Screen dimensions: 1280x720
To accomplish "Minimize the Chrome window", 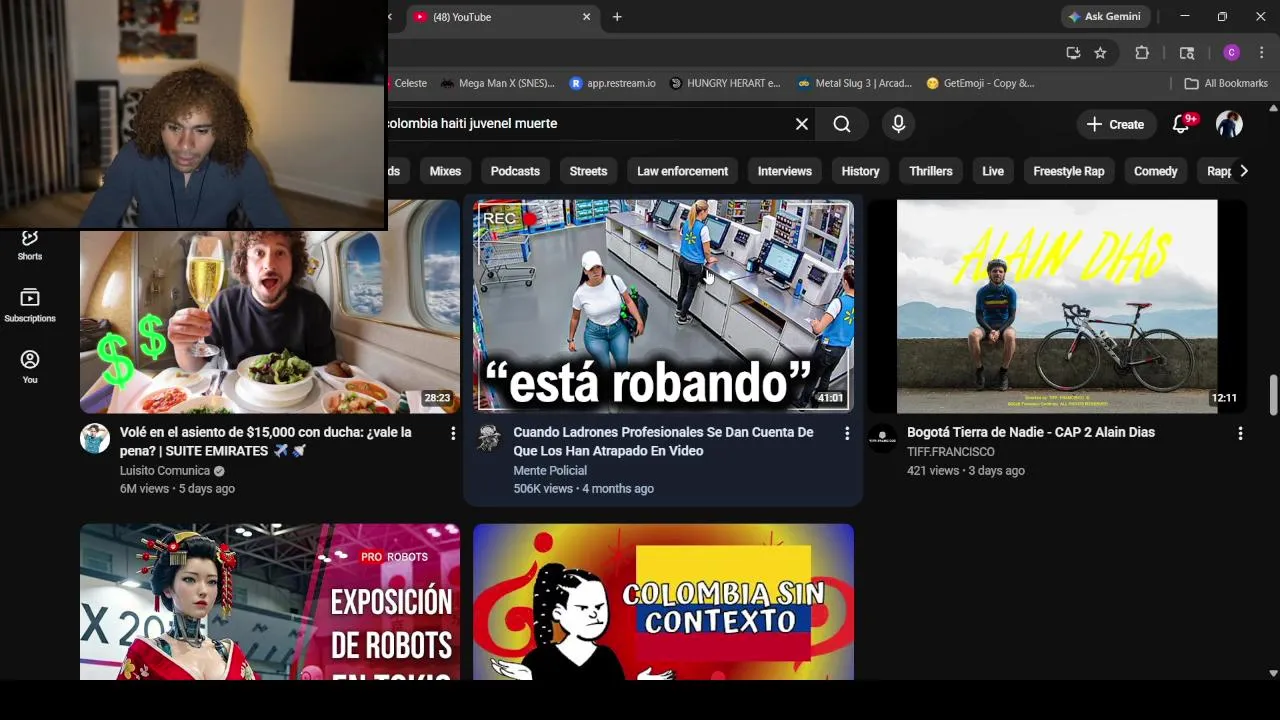I will click(1185, 17).
